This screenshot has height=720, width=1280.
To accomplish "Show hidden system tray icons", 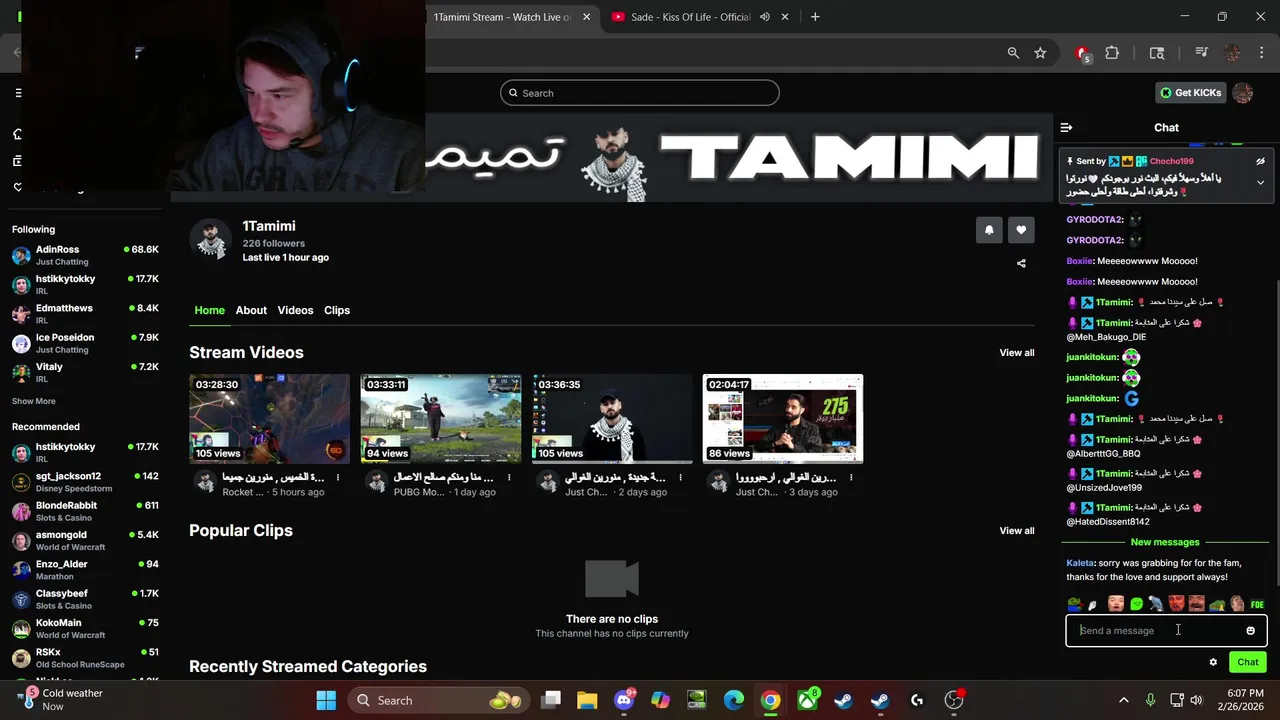I will coord(1123,700).
